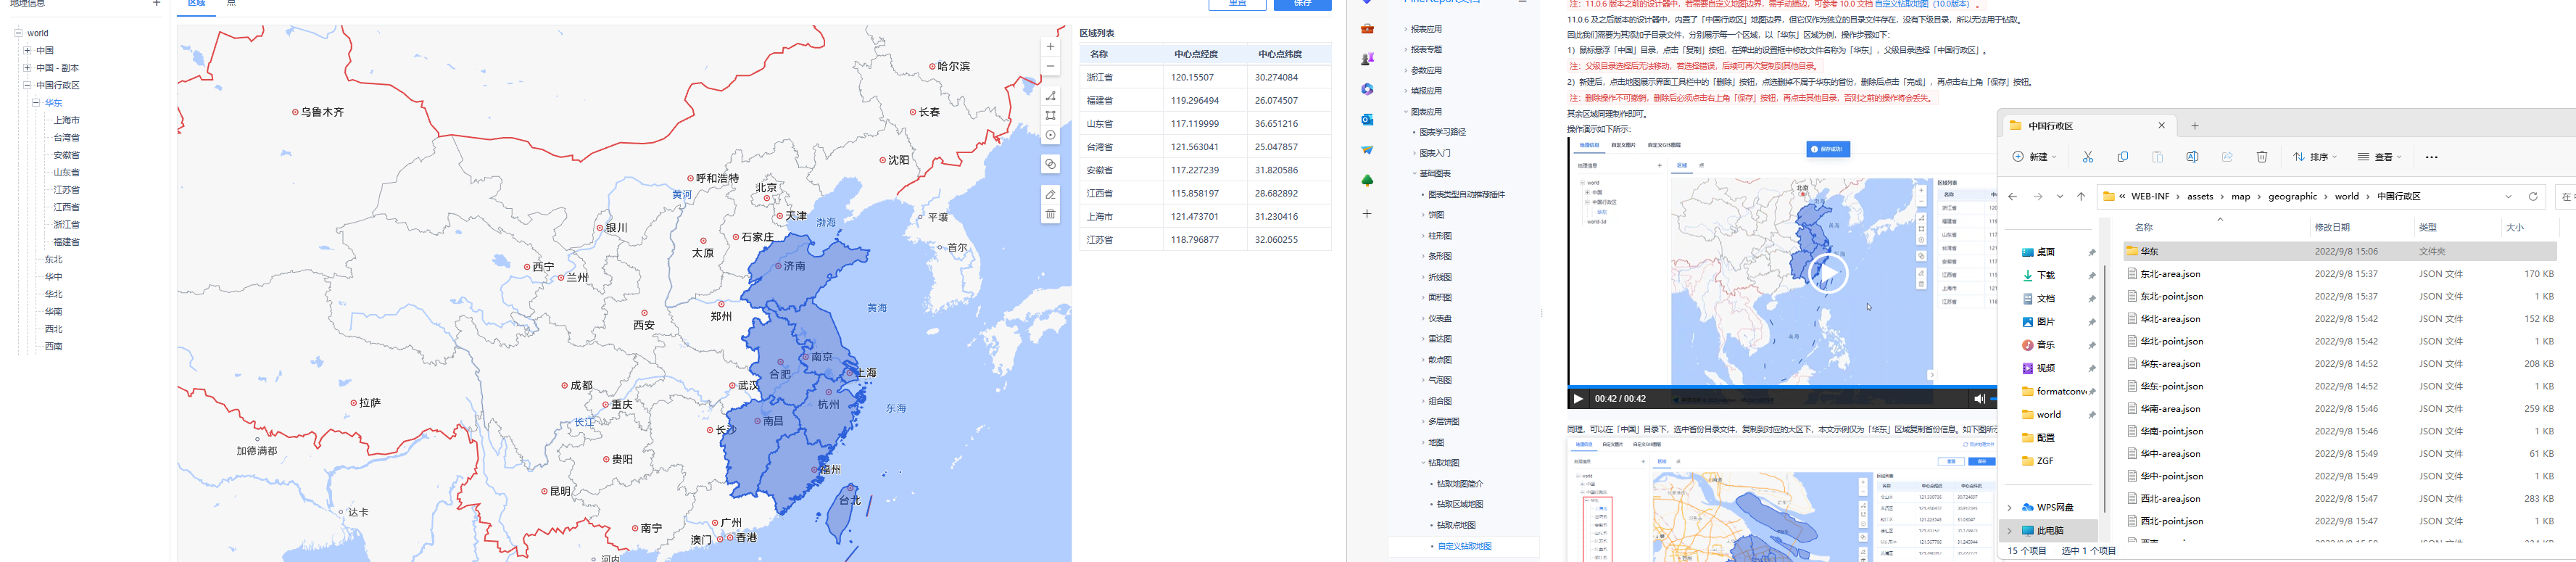Viewport: 2576px width, 562px height.
Task: Select the polyline drawing tool on map toolbar
Action: click(x=1050, y=96)
